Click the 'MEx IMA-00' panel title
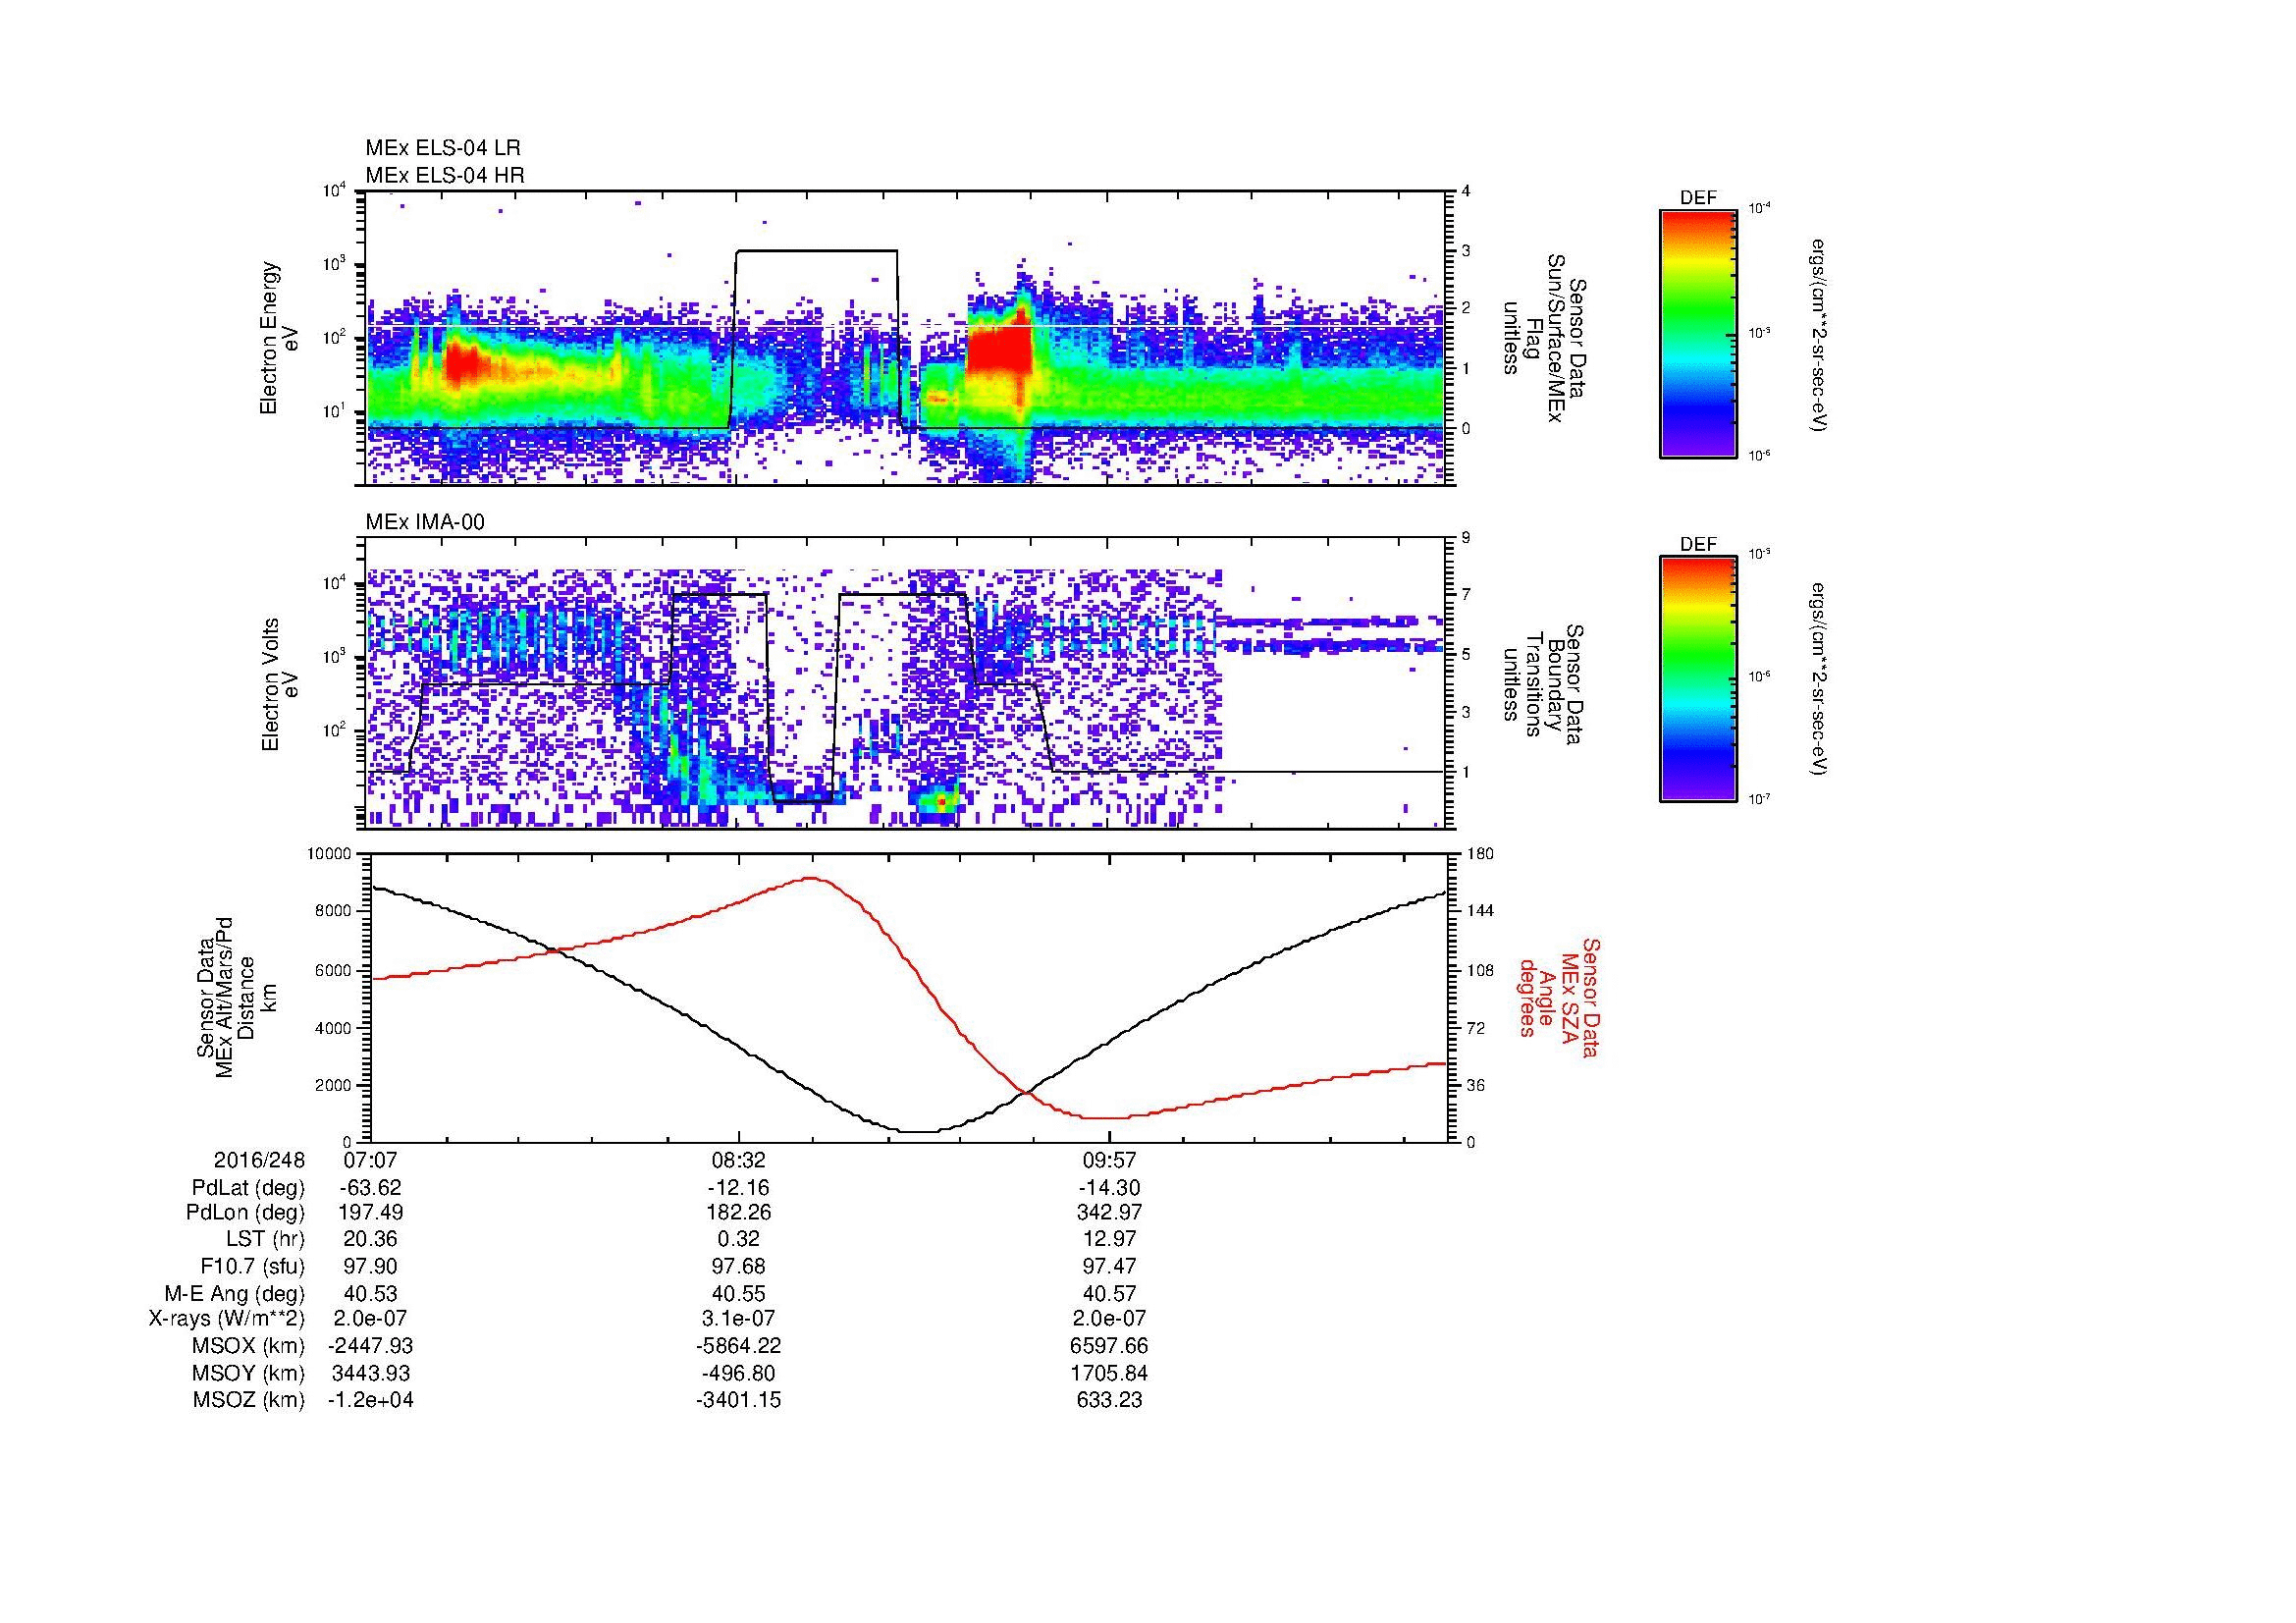 (x=425, y=522)
